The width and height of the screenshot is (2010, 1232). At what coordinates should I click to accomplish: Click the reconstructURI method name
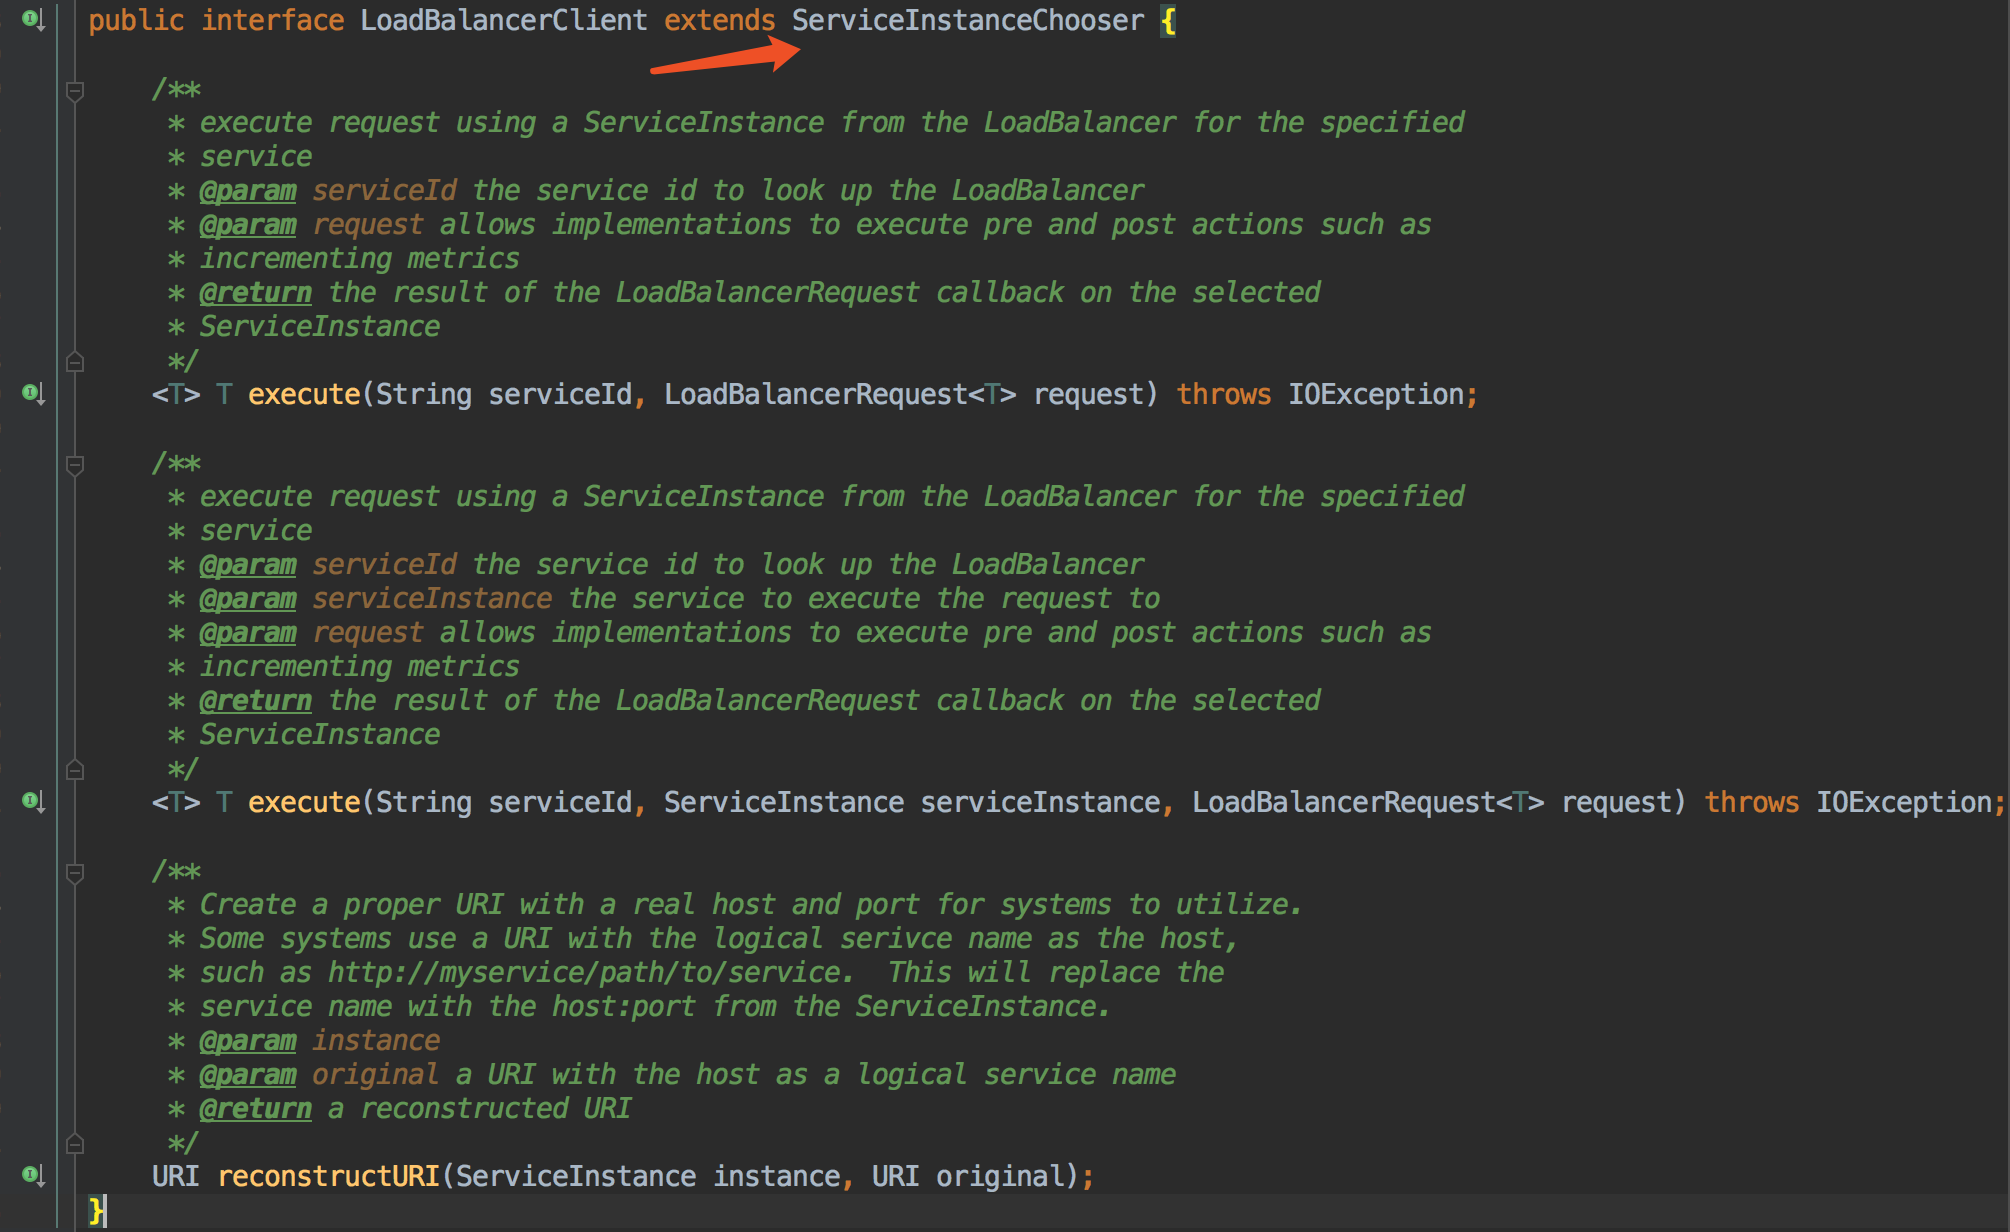(328, 1176)
